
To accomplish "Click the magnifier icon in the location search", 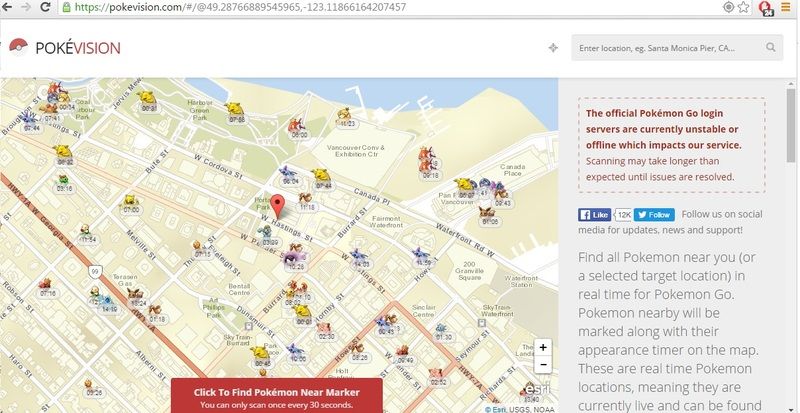I will pos(770,47).
